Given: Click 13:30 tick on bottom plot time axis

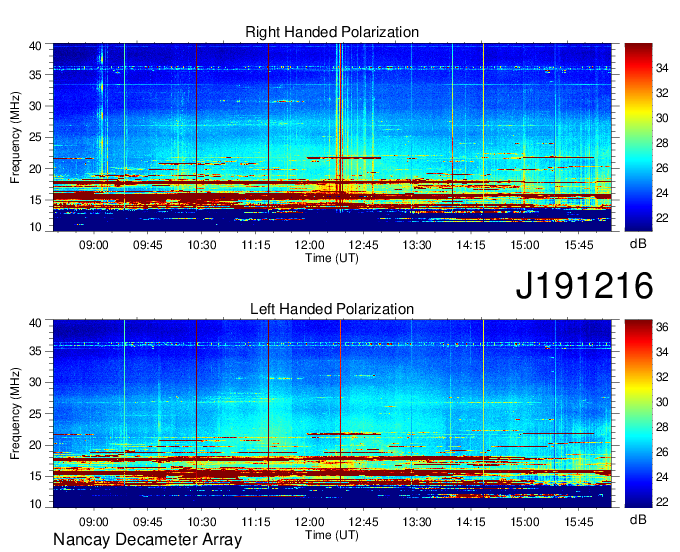Looking at the screenshot, I should [417, 522].
